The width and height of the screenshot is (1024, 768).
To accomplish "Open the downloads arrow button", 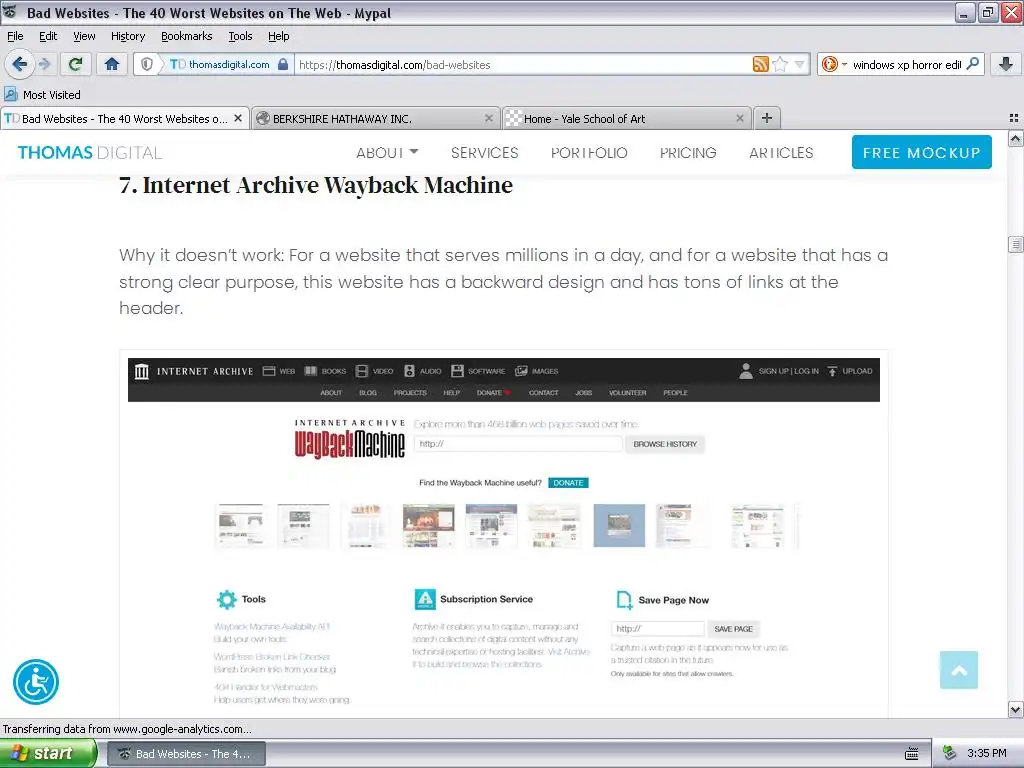I will click(1006, 64).
